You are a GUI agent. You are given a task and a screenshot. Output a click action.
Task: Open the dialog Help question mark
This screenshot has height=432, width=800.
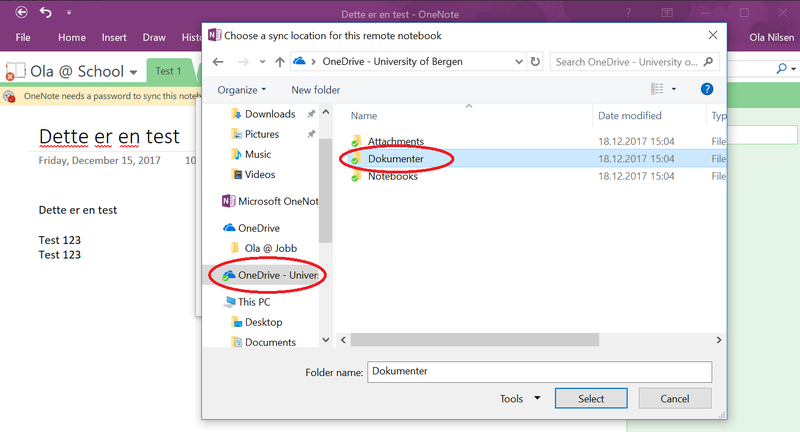(707, 90)
